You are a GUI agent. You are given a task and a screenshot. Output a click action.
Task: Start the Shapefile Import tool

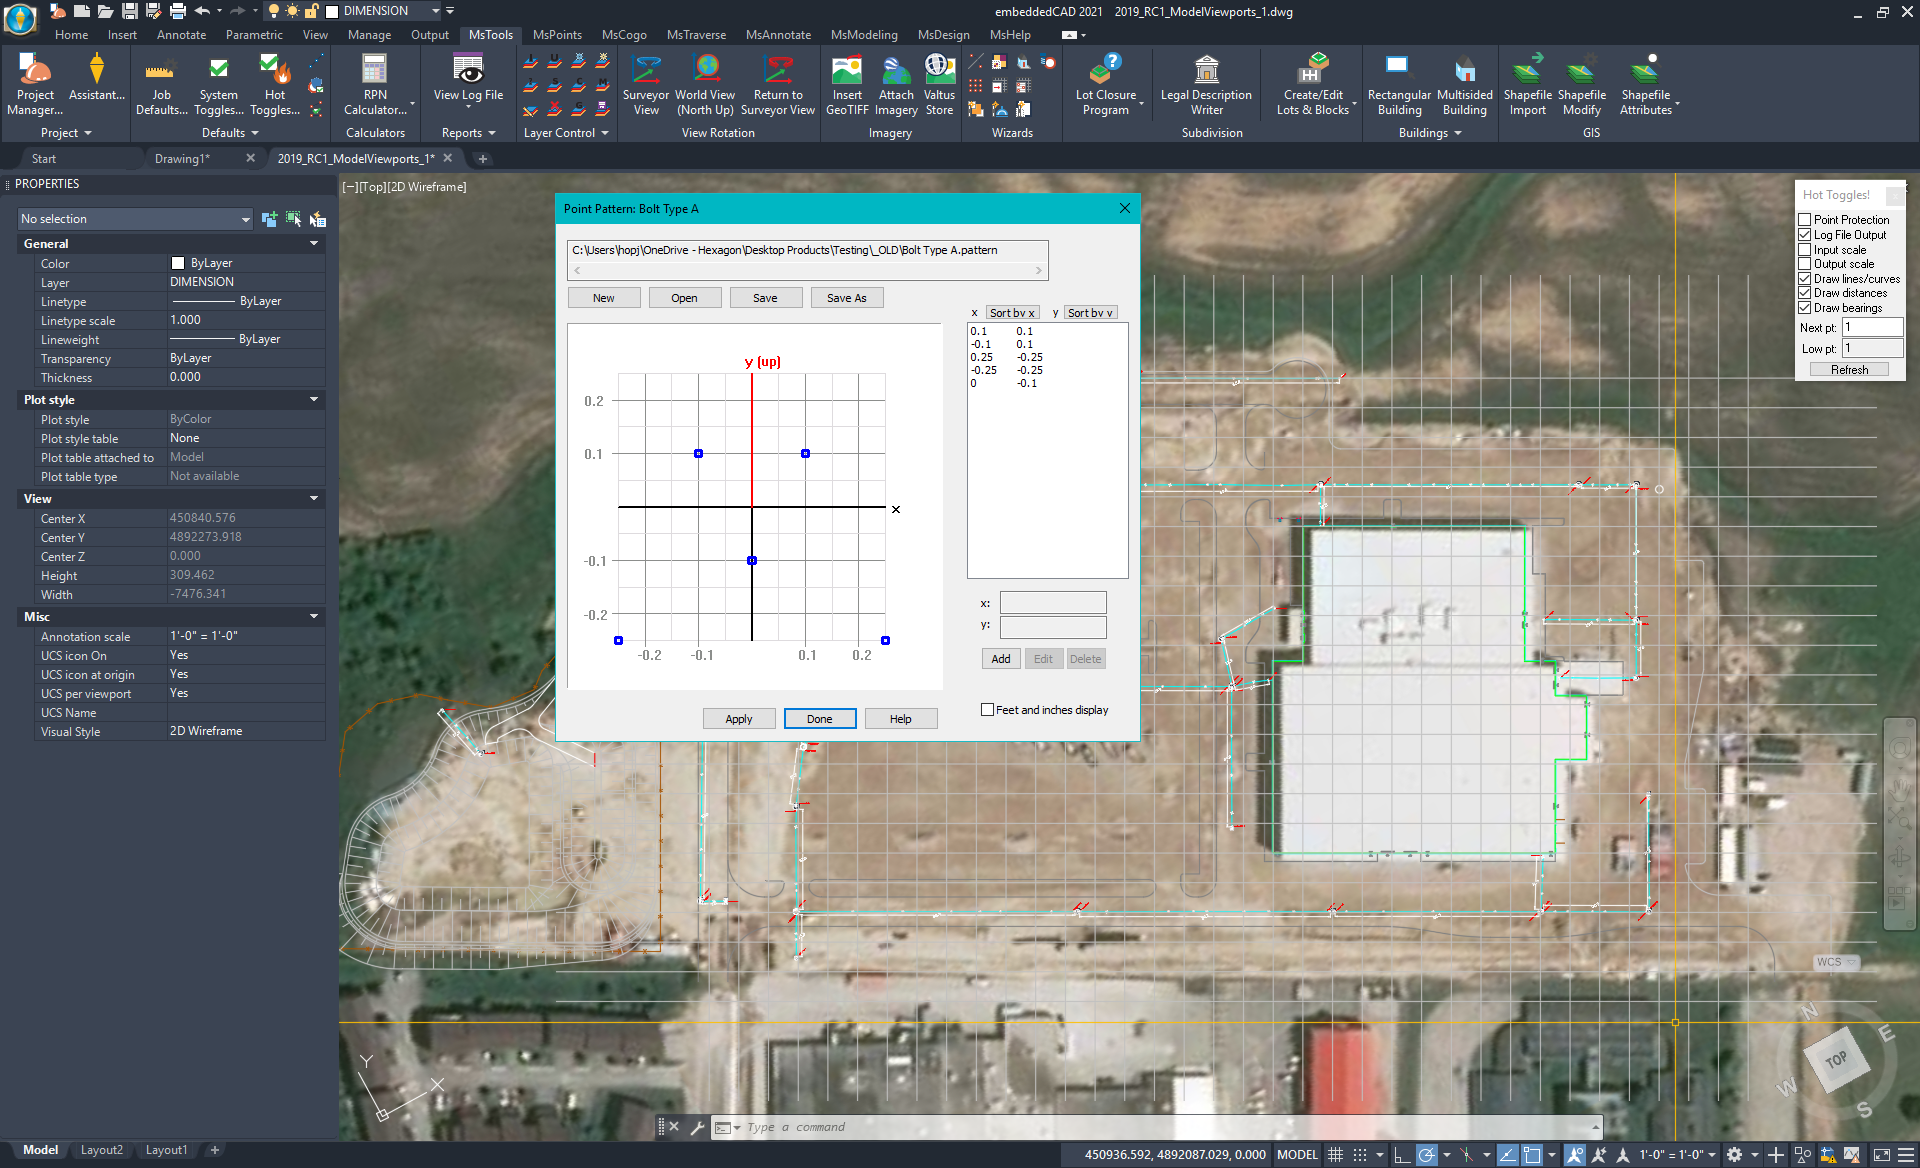[1527, 85]
